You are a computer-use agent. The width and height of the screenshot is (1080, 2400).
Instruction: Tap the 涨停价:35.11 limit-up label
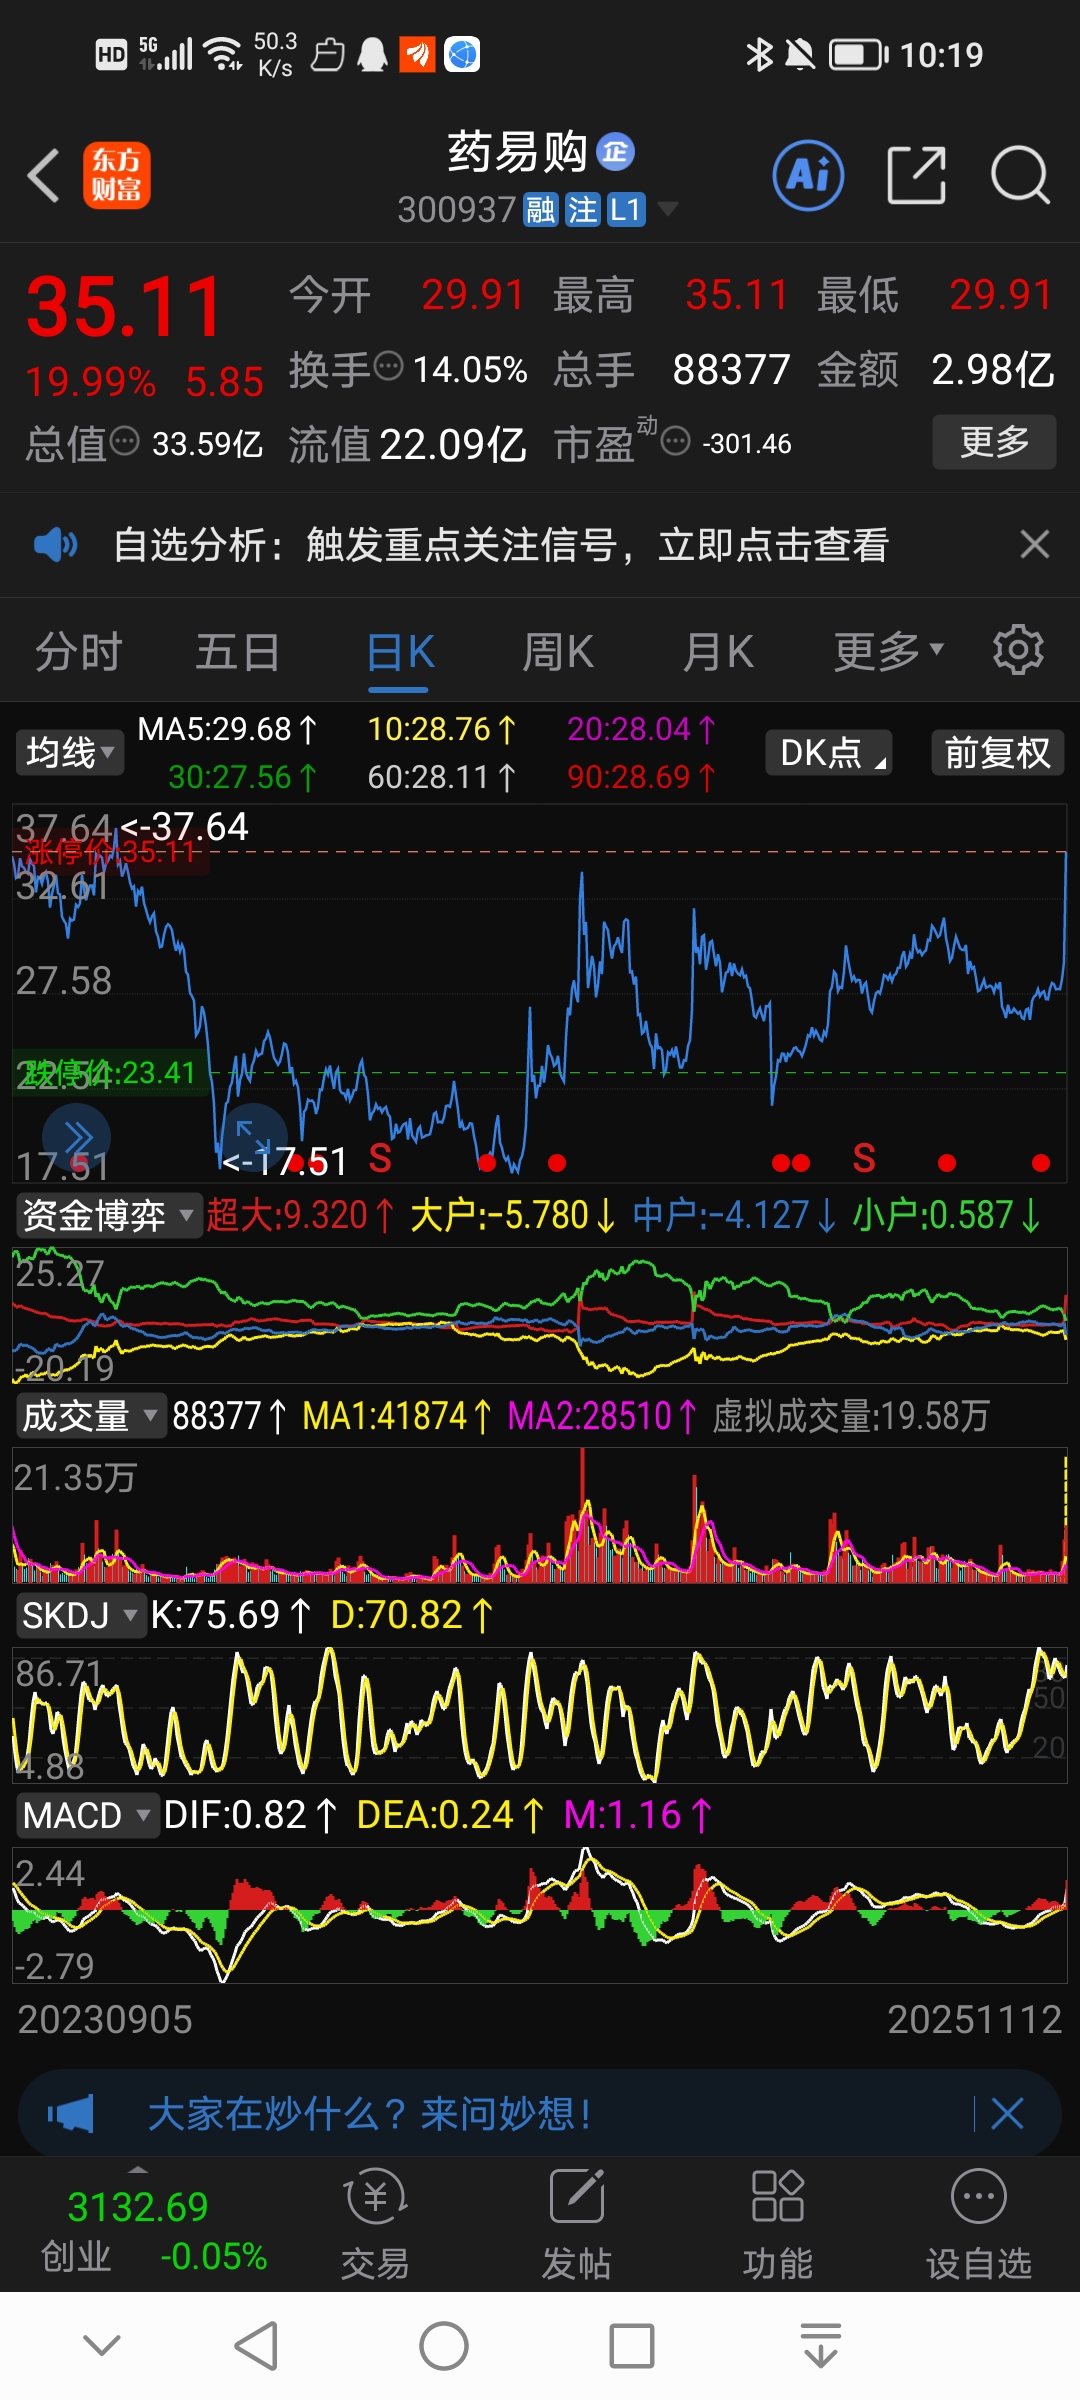pos(111,851)
